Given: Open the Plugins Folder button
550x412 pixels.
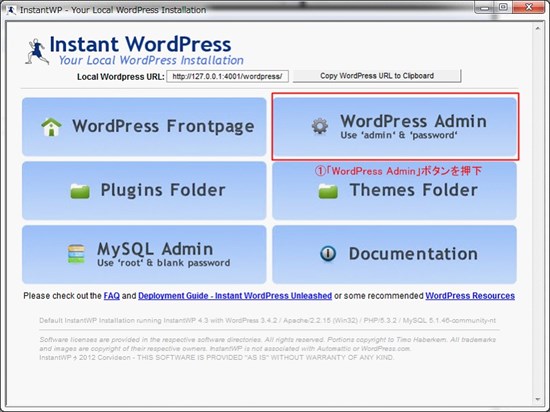Looking at the screenshot, I should point(144,190).
